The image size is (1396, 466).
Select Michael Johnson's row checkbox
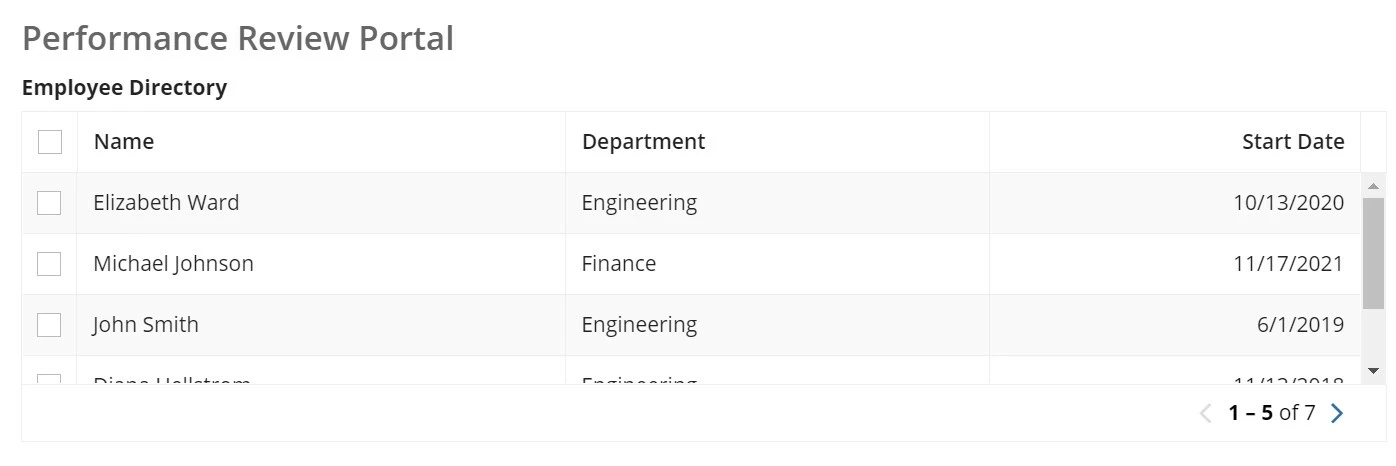click(49, 264)
